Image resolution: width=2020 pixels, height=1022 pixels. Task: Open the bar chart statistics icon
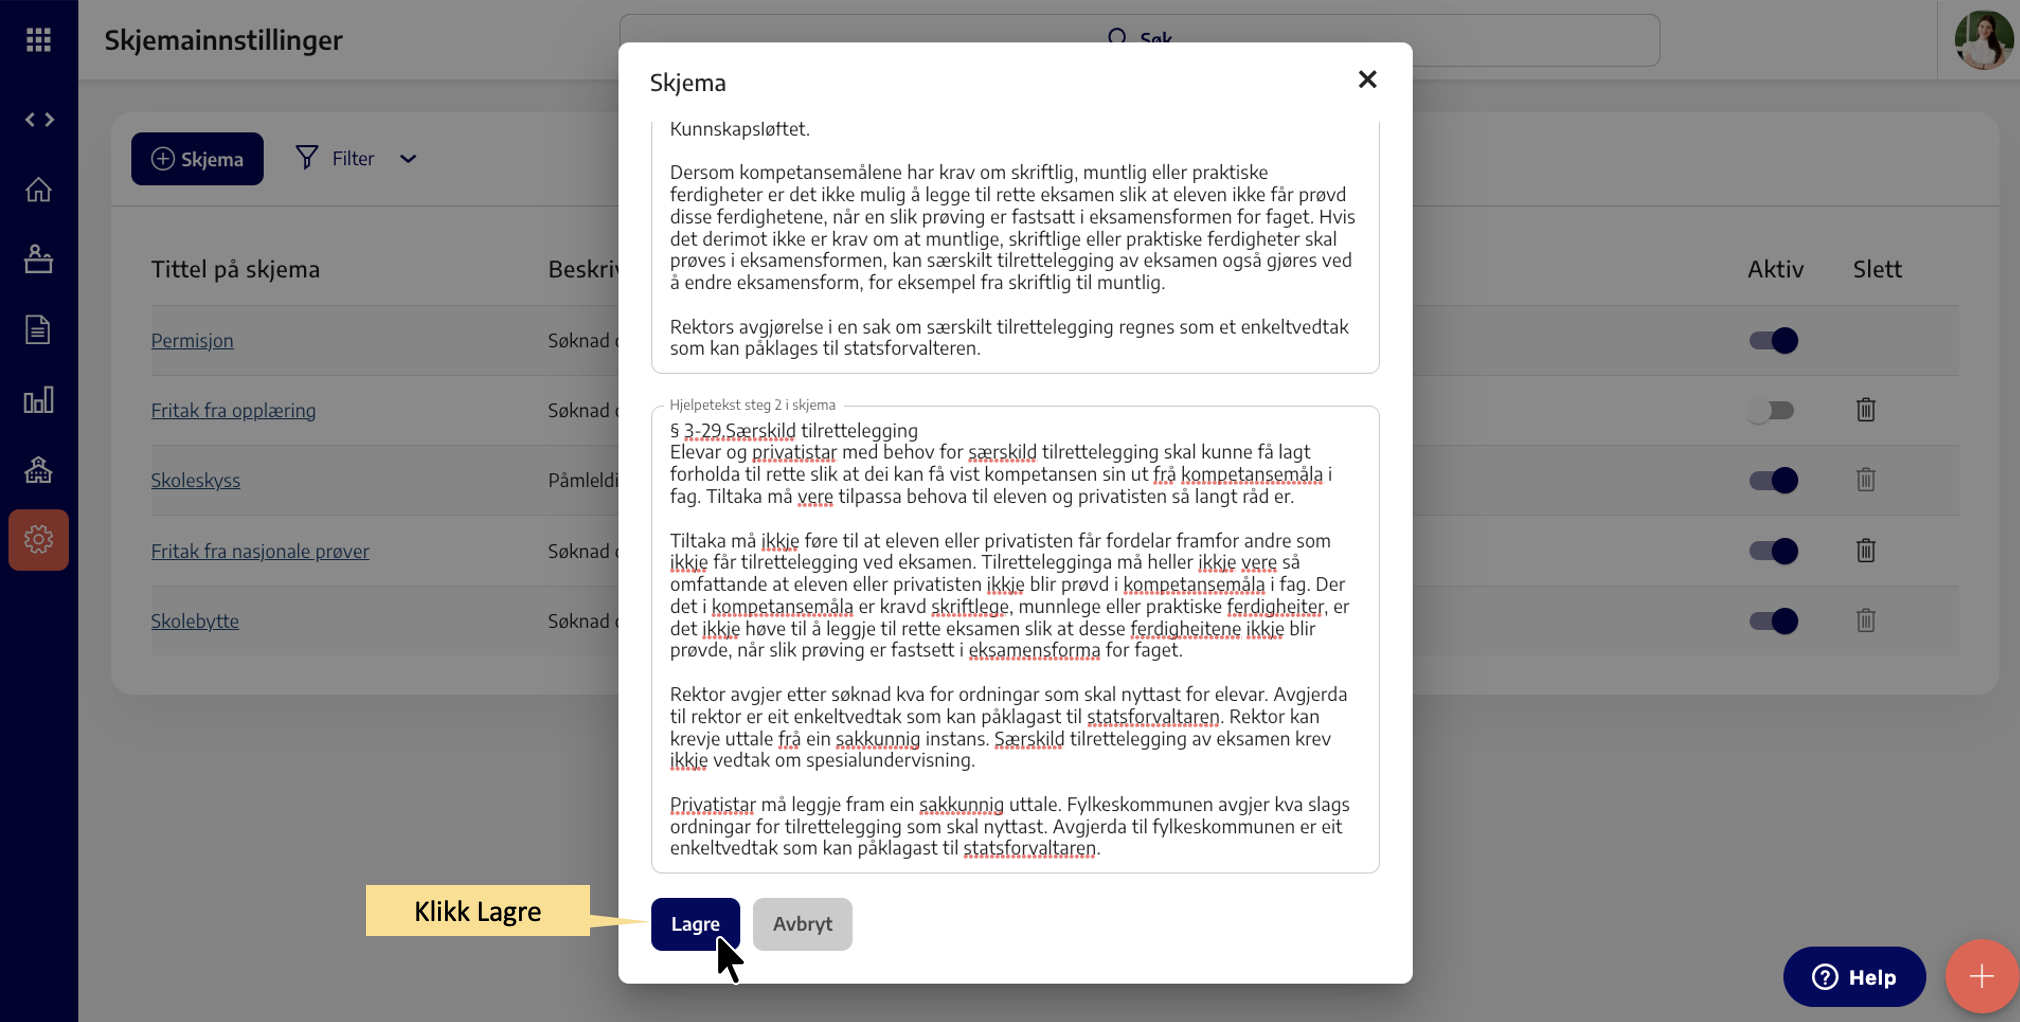pos(38,400)
